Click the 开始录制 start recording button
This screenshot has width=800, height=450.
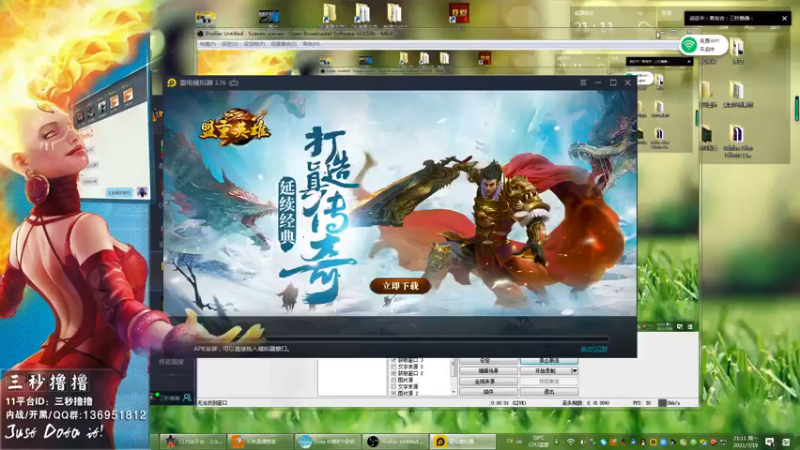(545, 371)
